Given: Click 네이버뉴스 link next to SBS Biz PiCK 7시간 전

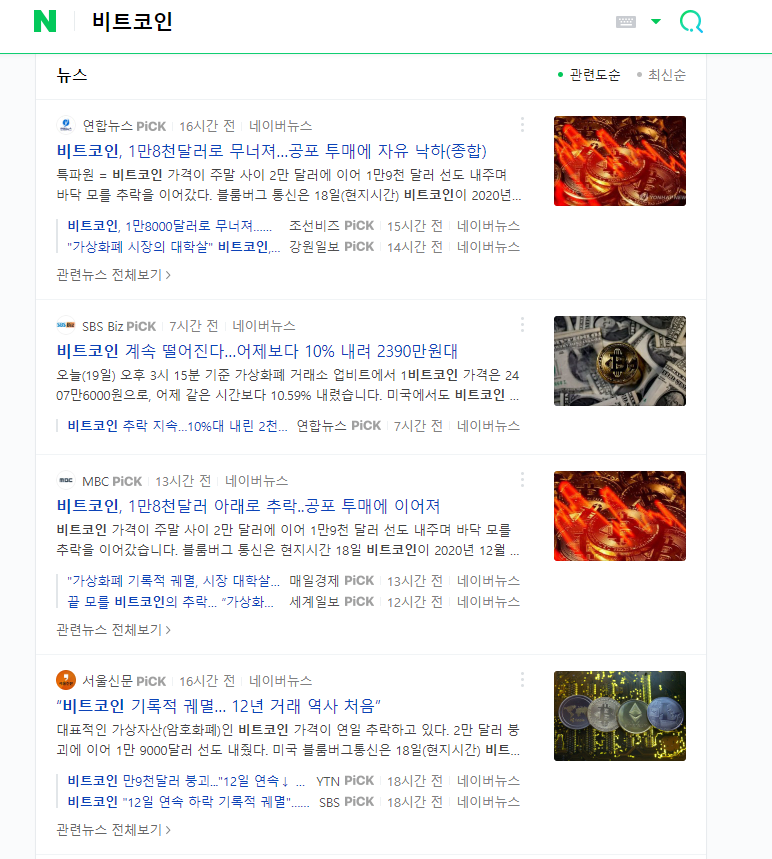Looking at the screenshot, I should [264, 326].
